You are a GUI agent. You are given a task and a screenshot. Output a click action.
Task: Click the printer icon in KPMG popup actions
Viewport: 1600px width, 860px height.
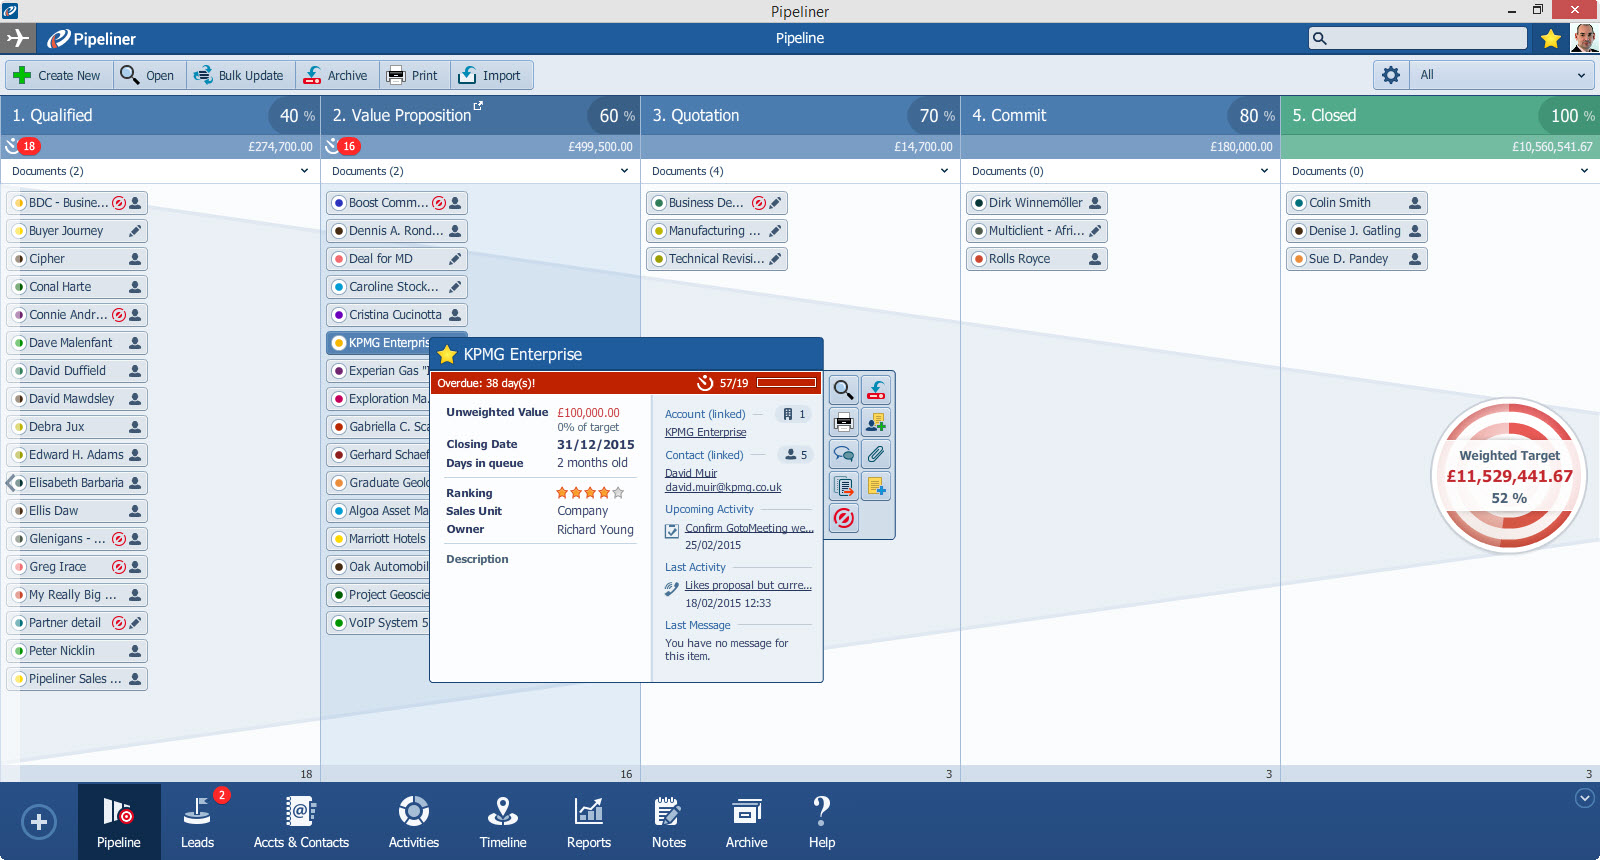coord(844,422)
